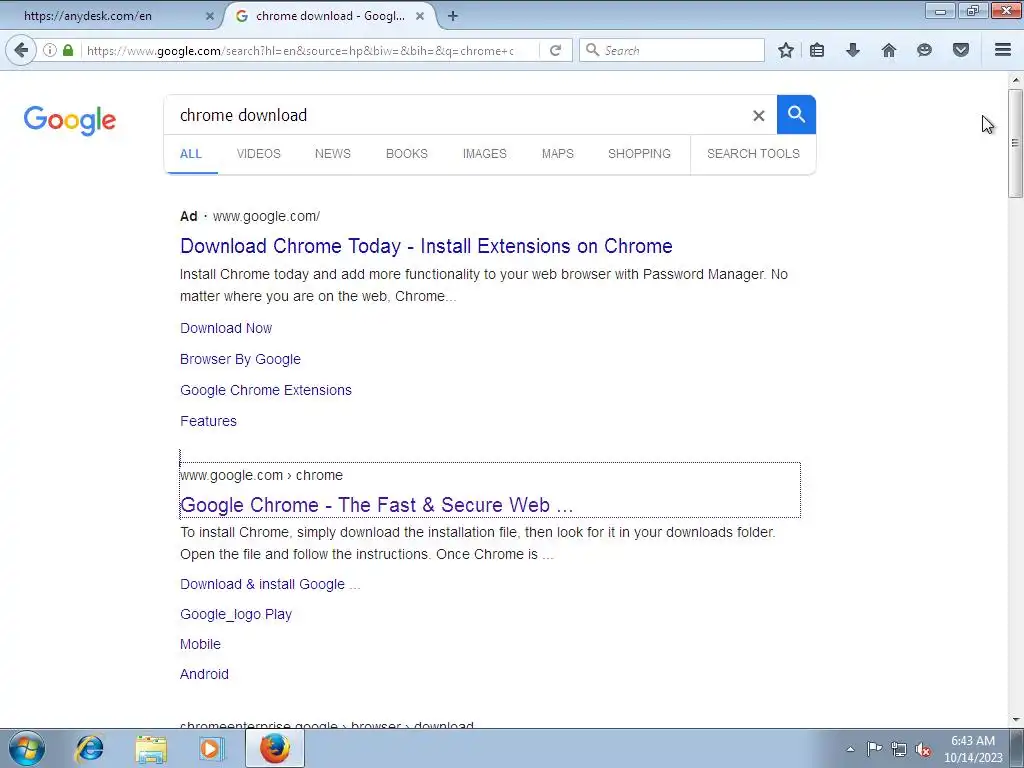Switch to NEWS results
The width and height of the screenshot is (1024, 768).
pyautogui.click(x=333, y=154)
